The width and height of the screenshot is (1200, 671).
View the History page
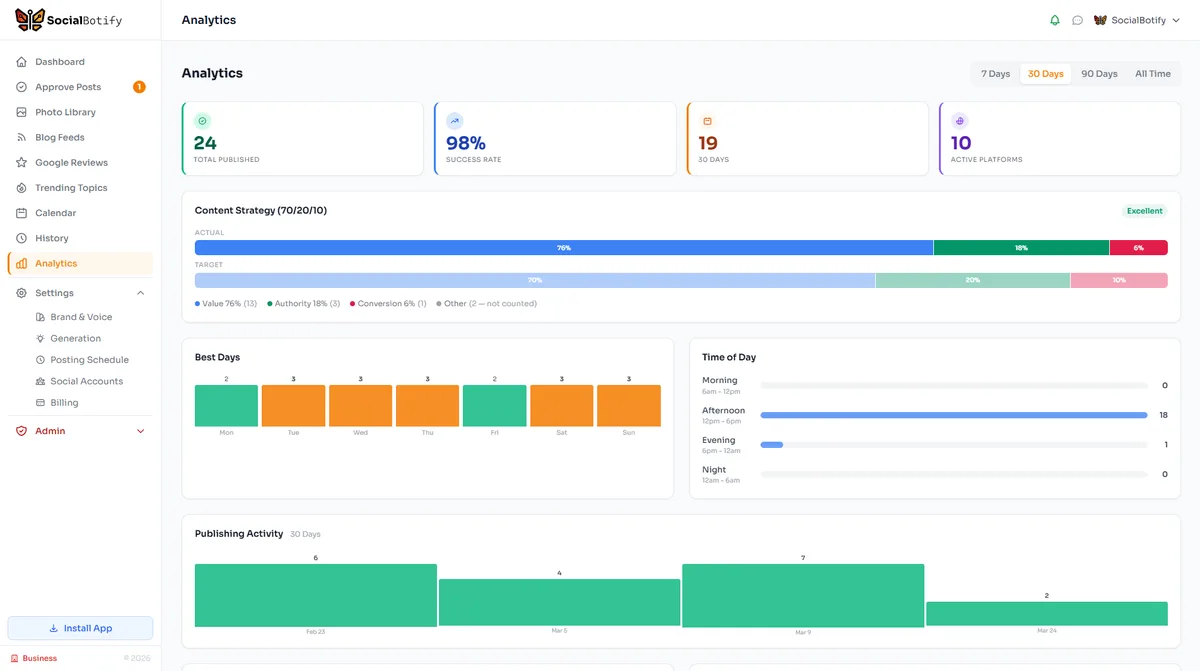[52, 237]
